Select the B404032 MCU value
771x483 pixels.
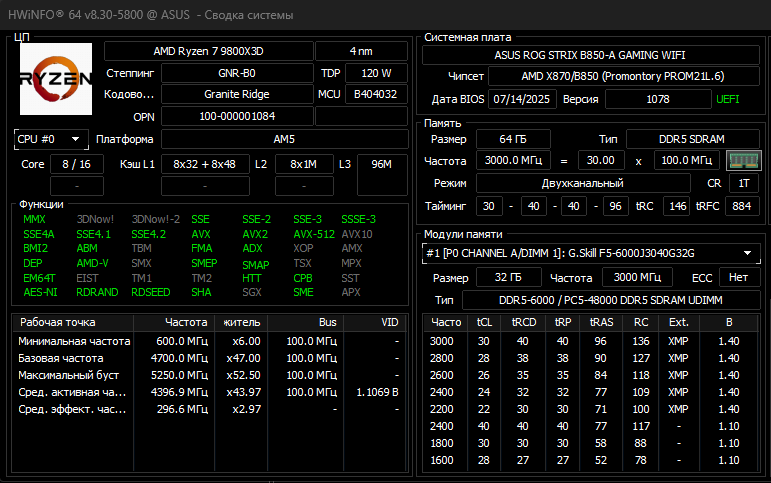pyautogui.click(x=376, y=94)
